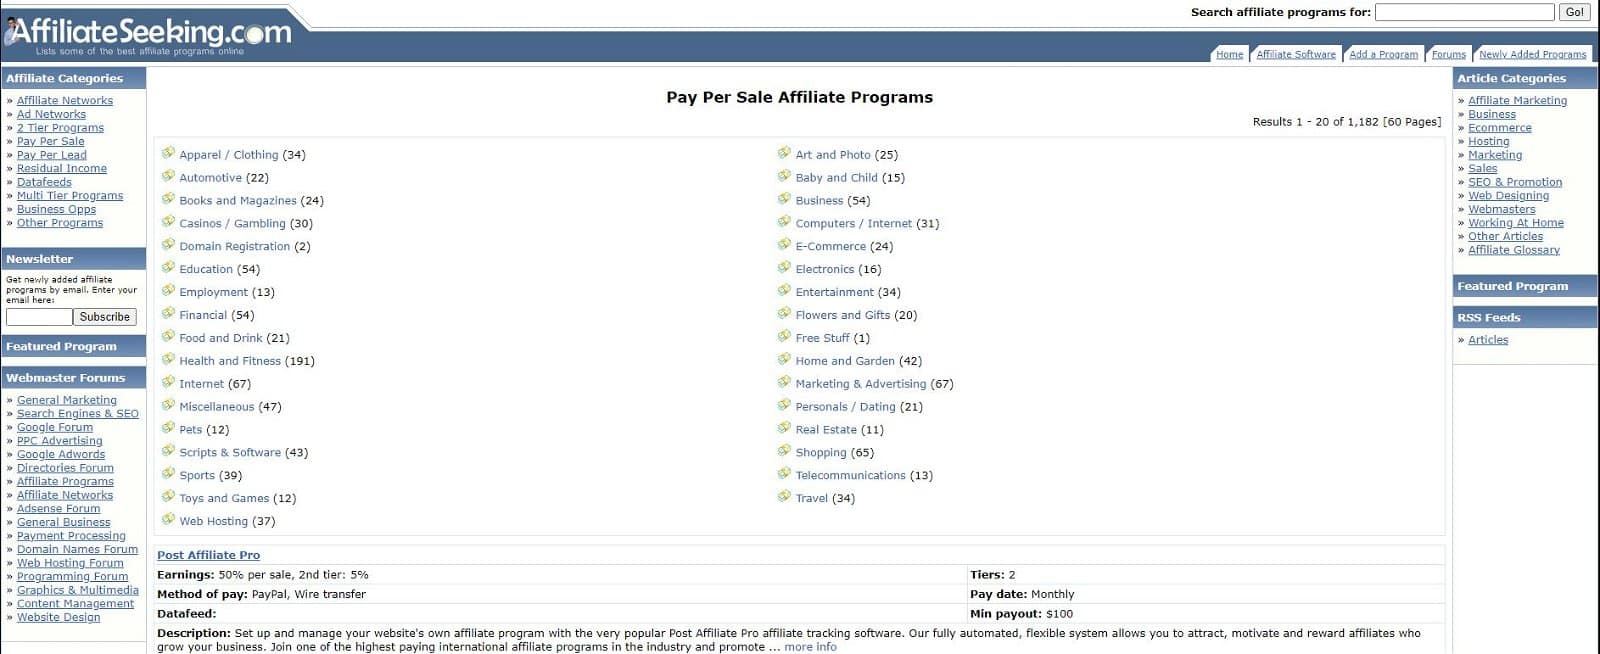Click the icon beside Casinos / Gambling
The width and height of the screenshot is (1600, 654).
tap(168, 222)
